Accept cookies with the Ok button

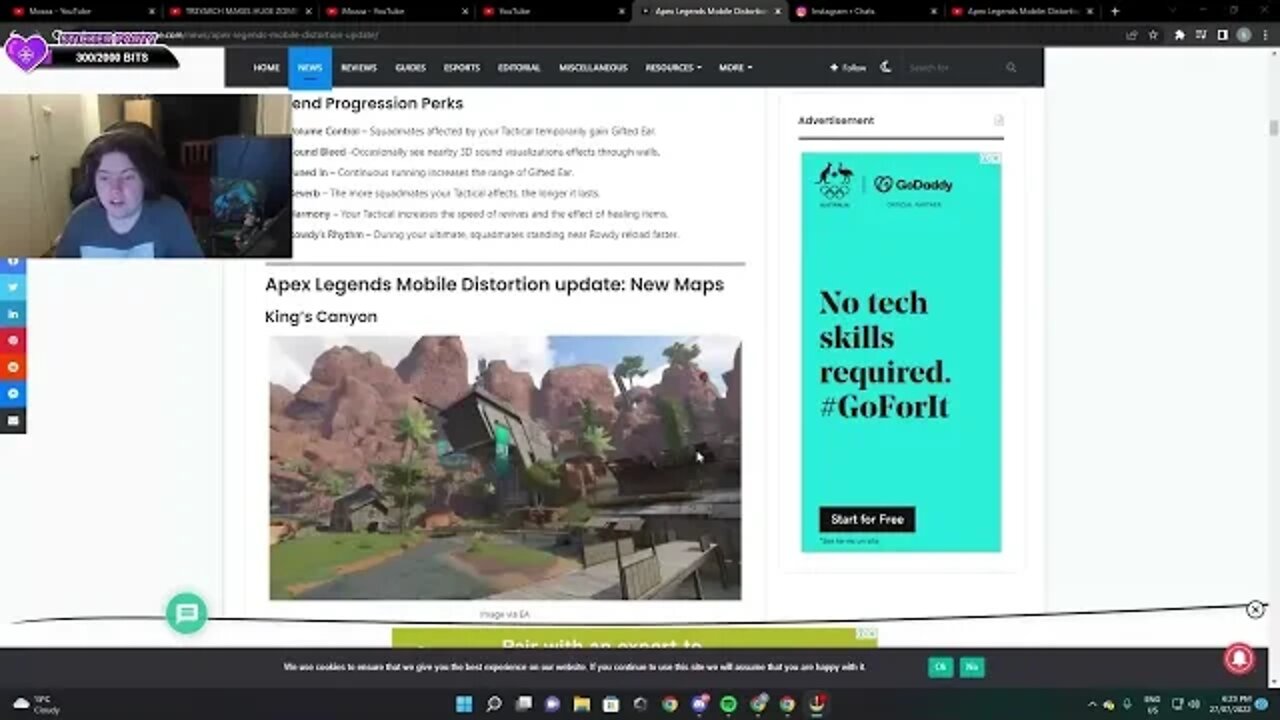[x=940, y=667]
